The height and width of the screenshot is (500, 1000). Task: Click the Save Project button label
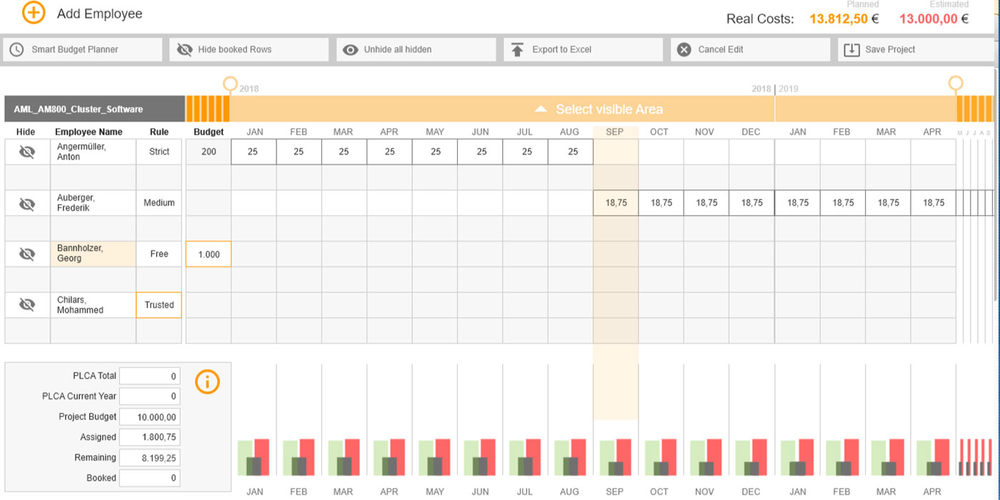[890, 49]
